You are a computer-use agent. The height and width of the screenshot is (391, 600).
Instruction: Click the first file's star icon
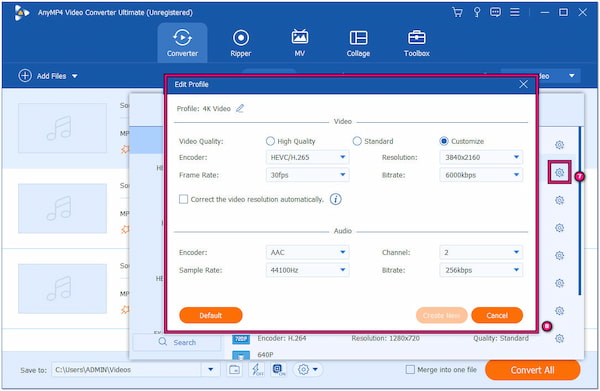click(x=125, y=149)
